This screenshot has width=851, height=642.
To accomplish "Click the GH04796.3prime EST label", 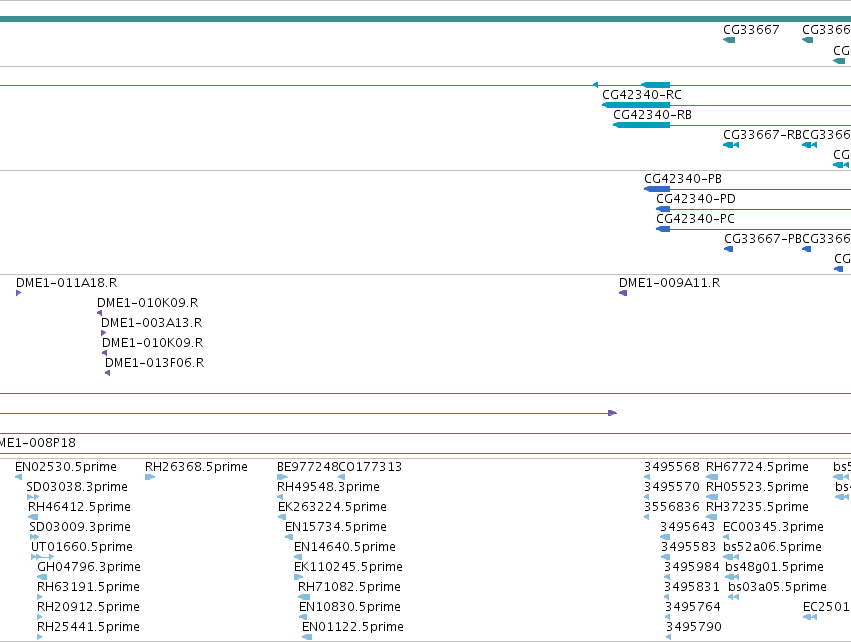I will [89, 567].
